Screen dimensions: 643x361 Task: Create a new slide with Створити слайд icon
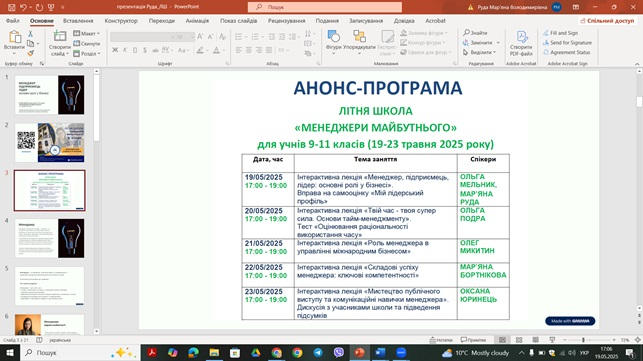click(59, 37)
